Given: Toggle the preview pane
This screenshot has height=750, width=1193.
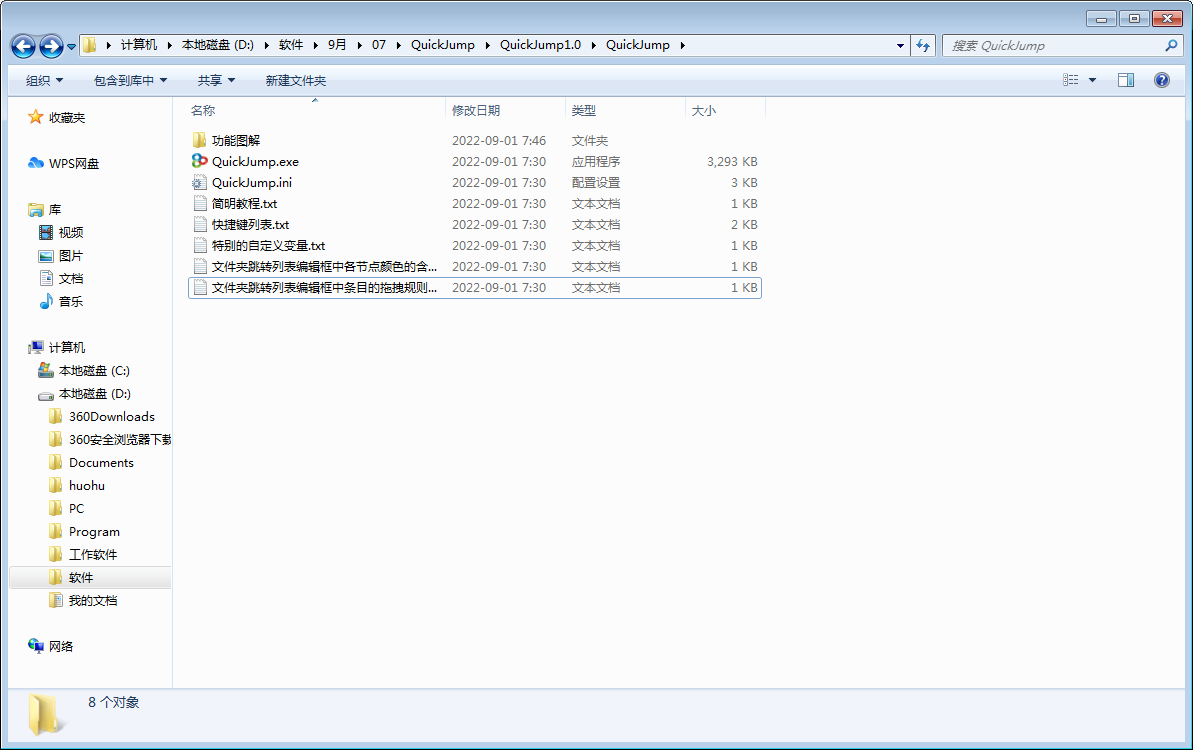Looking at the screenshot, I should coord(1125,79).
